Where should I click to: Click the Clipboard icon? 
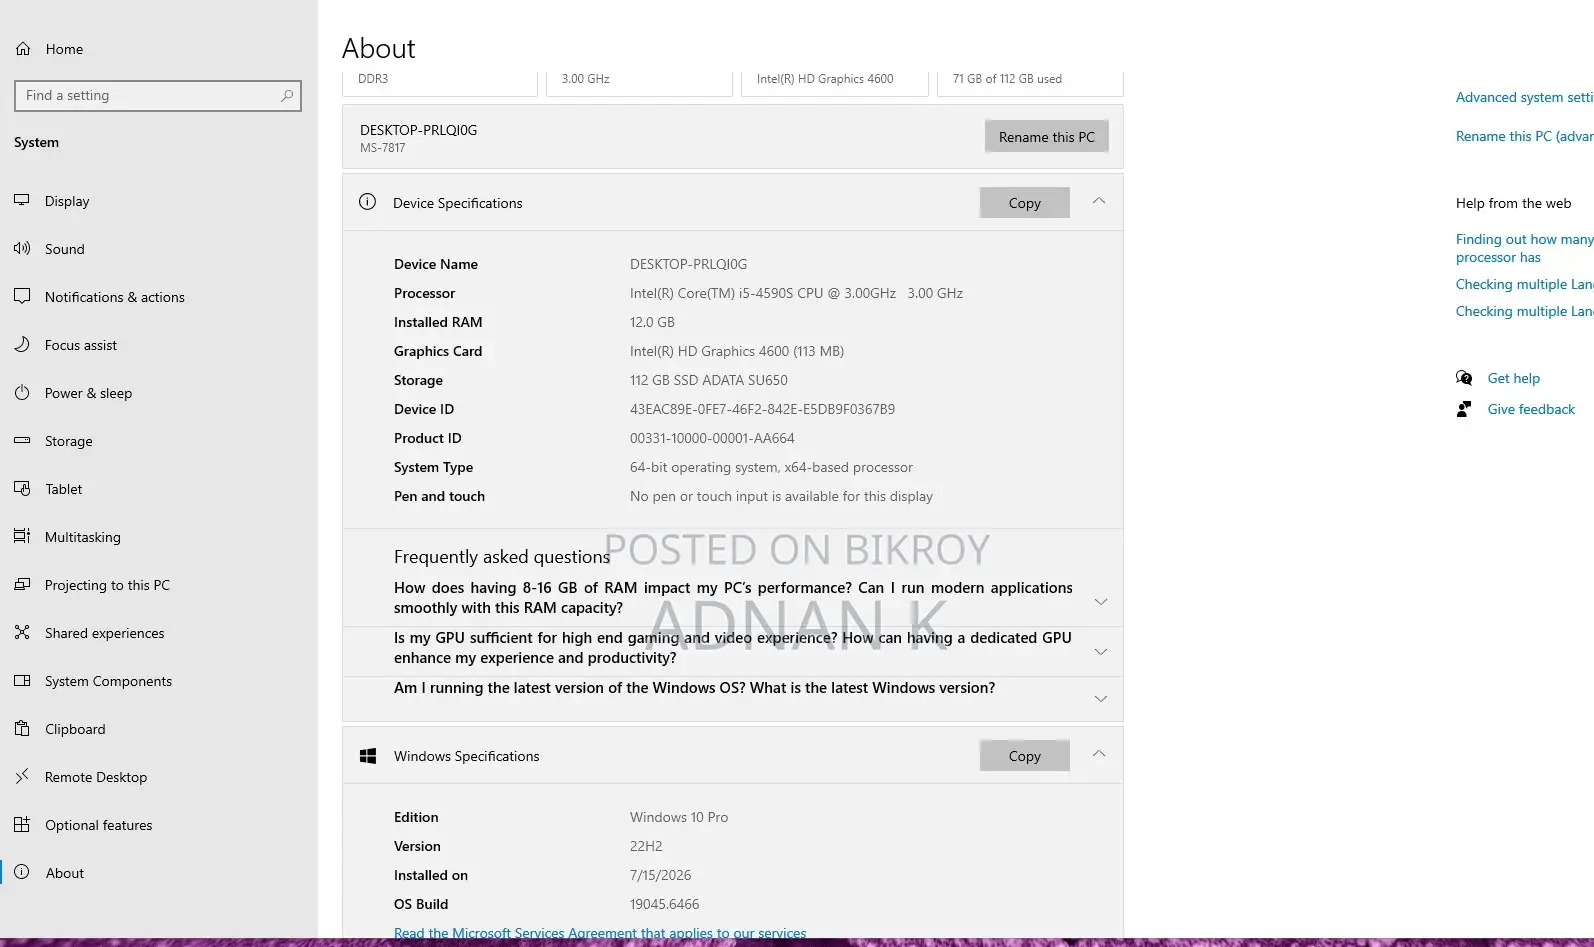(x=22, y=729)
